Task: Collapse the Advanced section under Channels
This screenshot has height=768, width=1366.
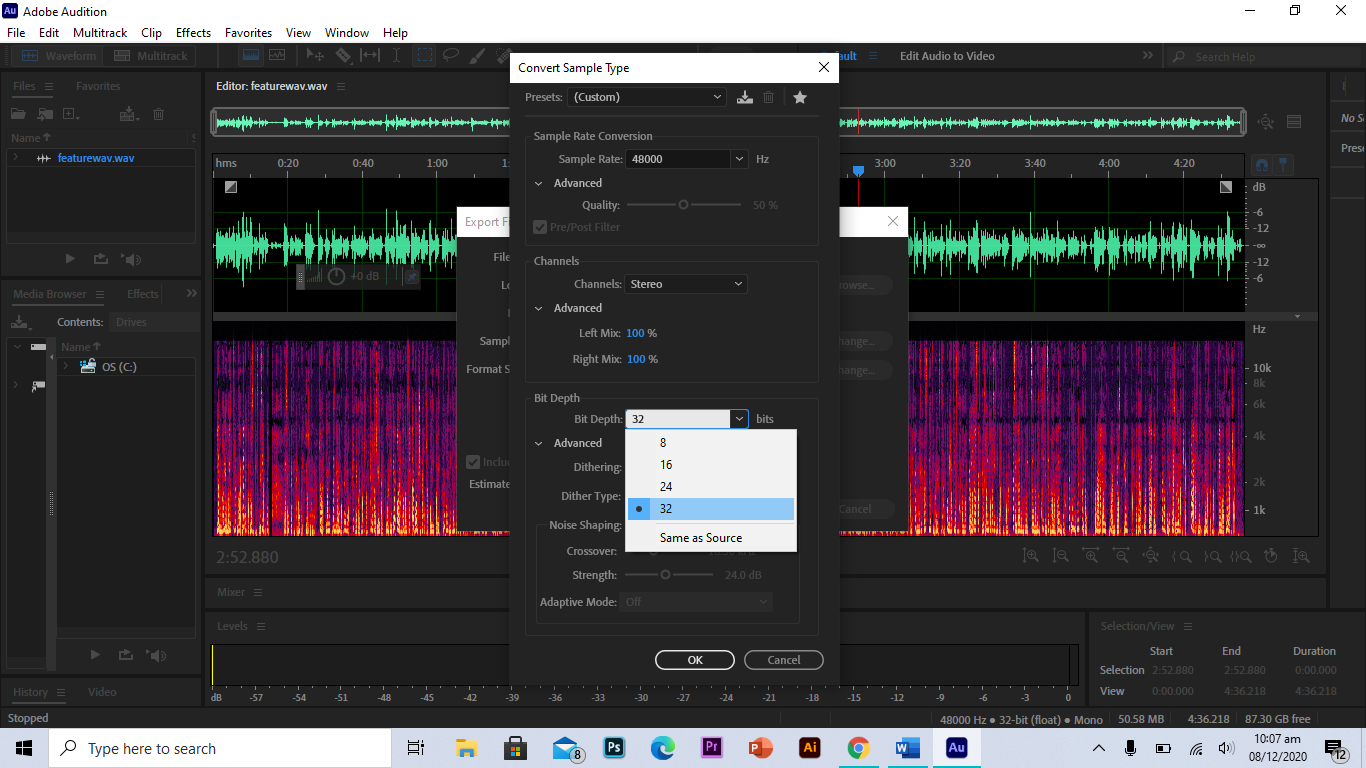Action: (539, 308)
